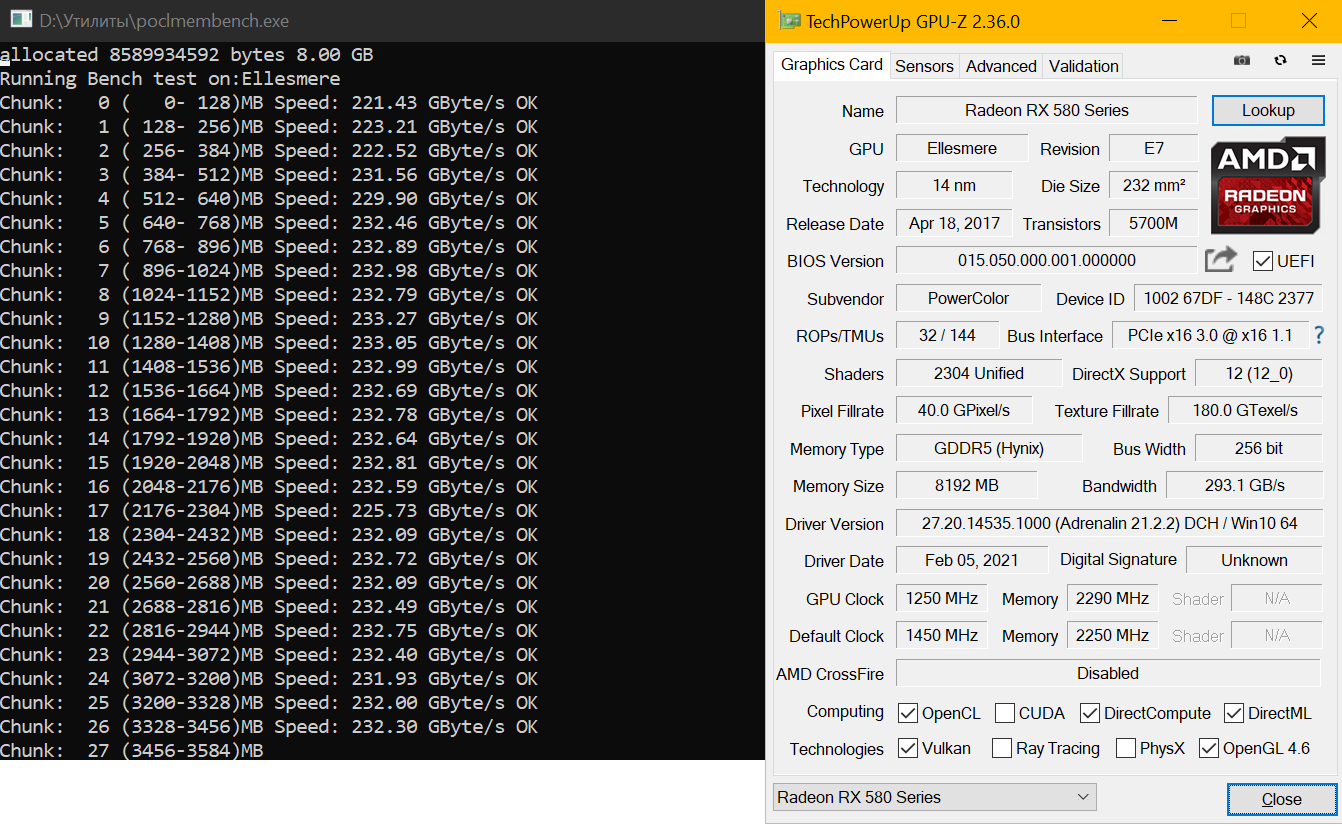
Task: Click the Close button in GPU-Z
Action: tap(1281, 799)
